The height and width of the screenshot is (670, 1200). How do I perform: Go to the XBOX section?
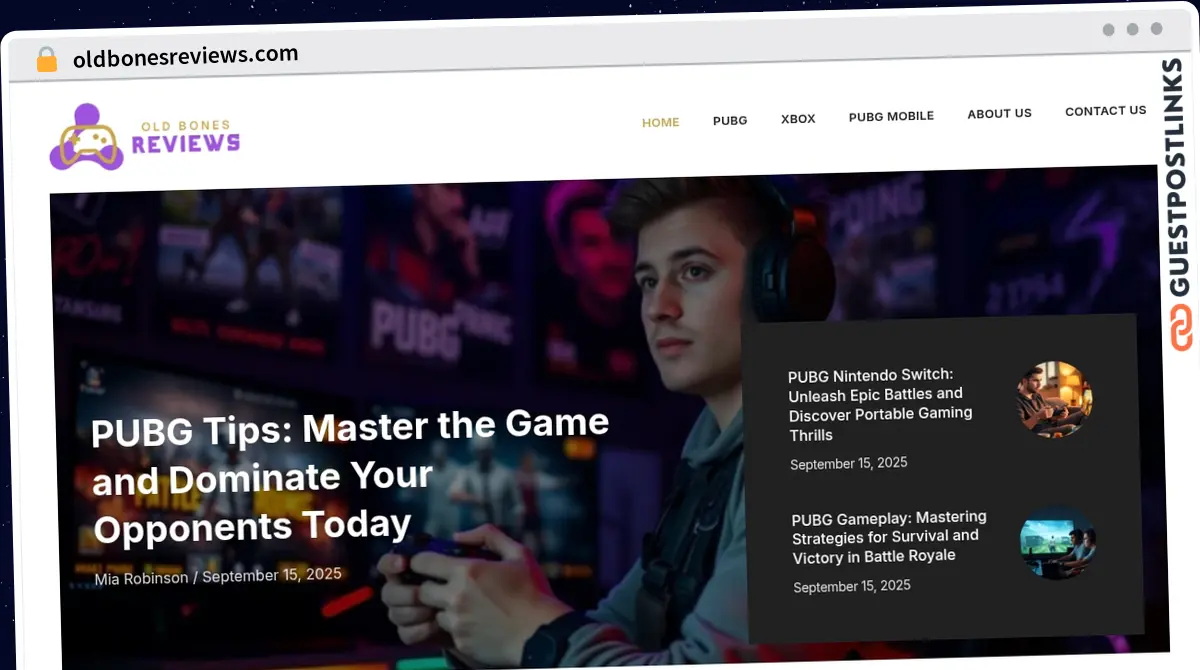click(x=798, y=118)
